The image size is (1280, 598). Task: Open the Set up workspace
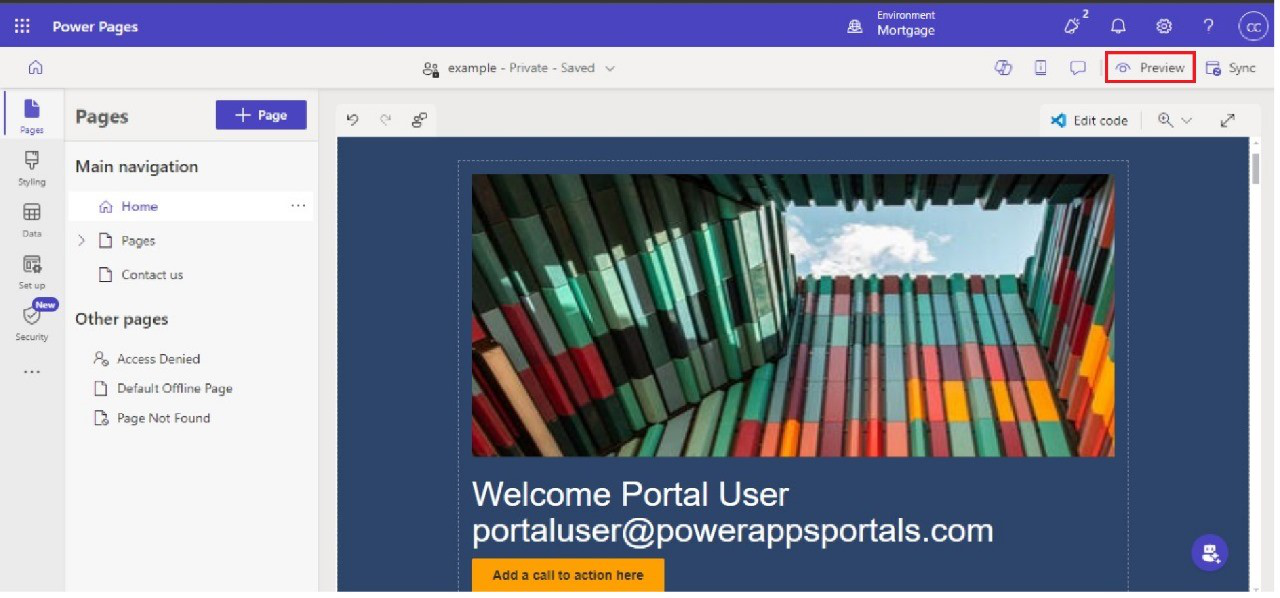coord(32,271)
